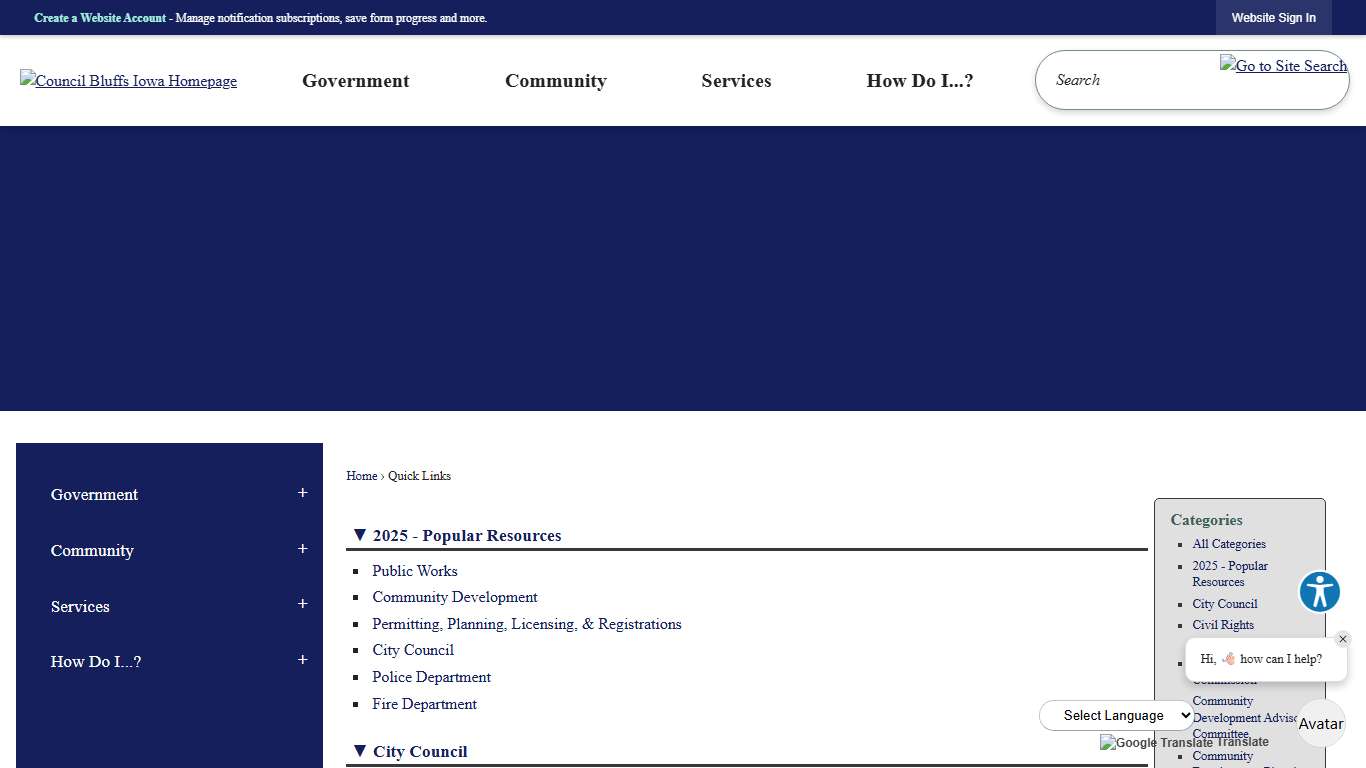Follow the Public Works link
Image resolution: width=1366 pixels, height=768 pixels.
click(414, 571)
